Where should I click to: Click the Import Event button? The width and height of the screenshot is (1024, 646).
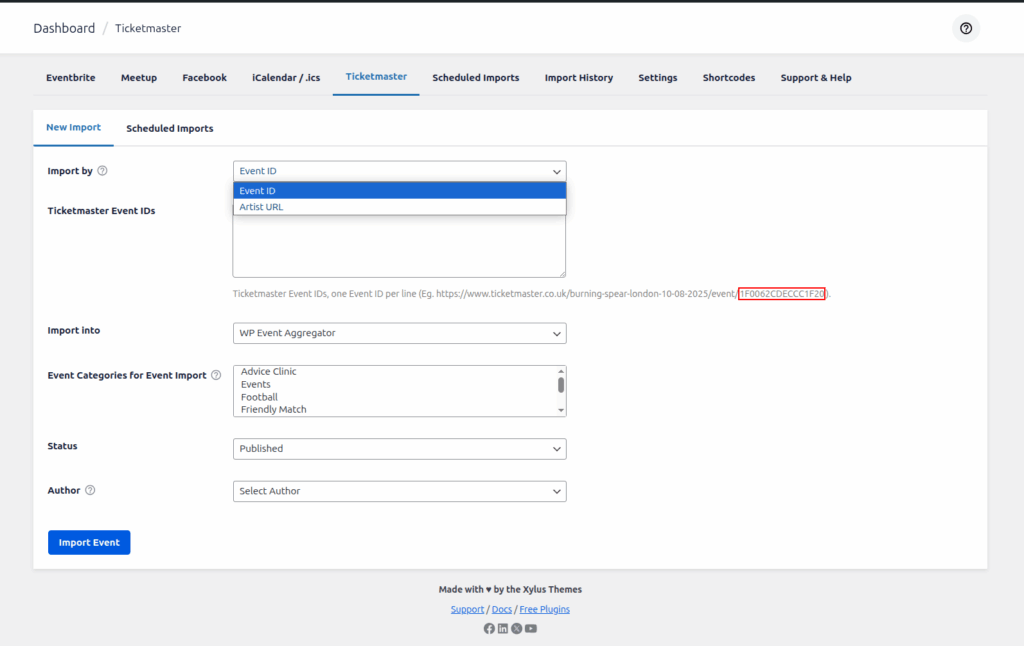coord(89,542)
